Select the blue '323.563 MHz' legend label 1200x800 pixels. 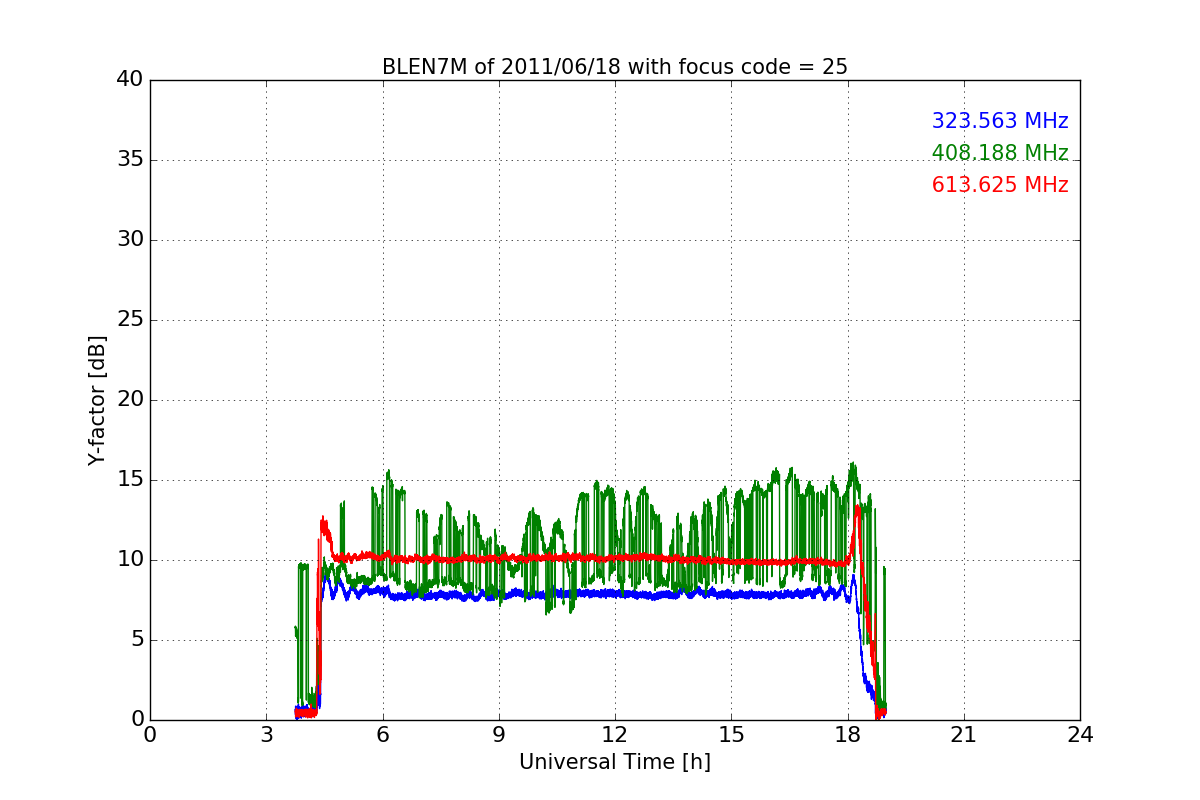[x=1000, y=121]
